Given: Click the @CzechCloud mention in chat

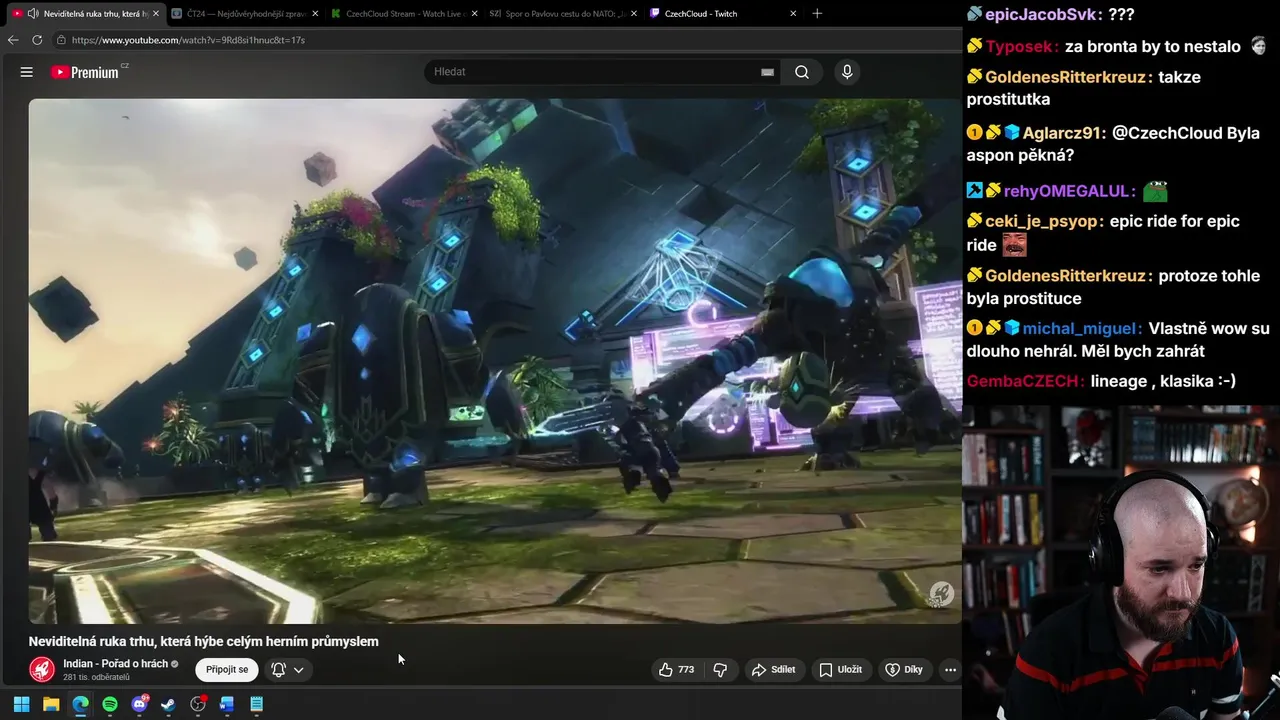Looking at the screenshot, I should tap(1166, 133).
